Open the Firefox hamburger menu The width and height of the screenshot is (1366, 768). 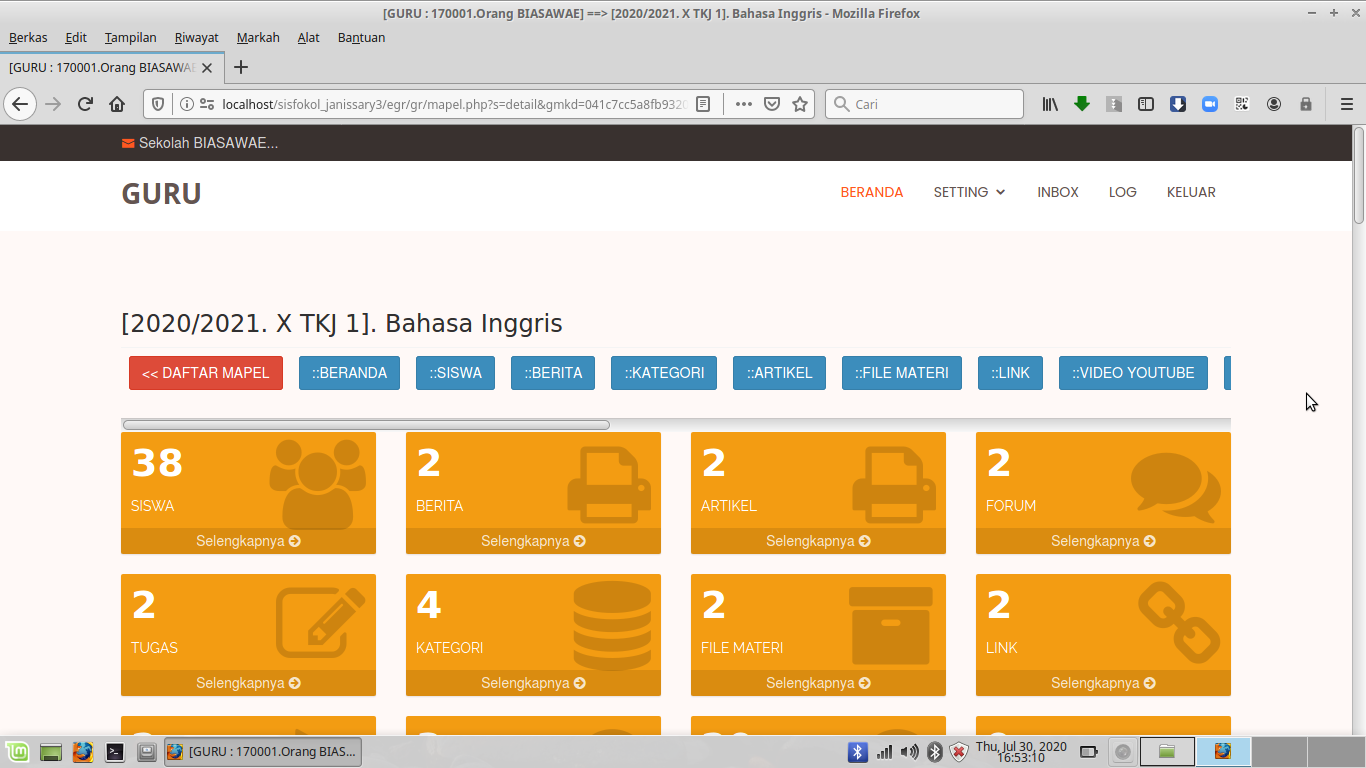point(1346,104)
